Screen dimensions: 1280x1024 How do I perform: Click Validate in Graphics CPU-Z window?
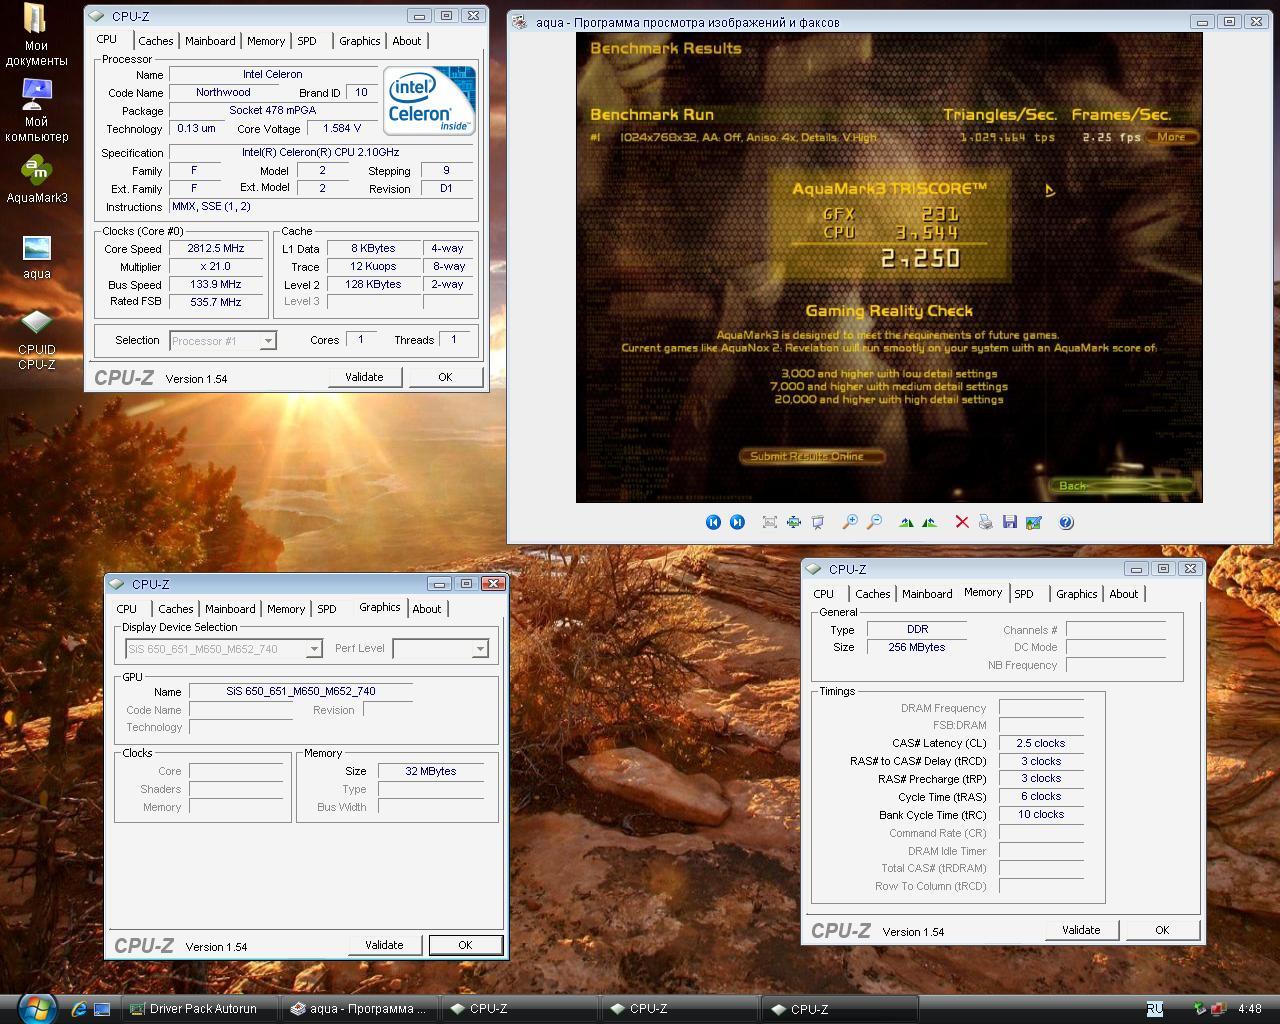(x=384, y=945)
